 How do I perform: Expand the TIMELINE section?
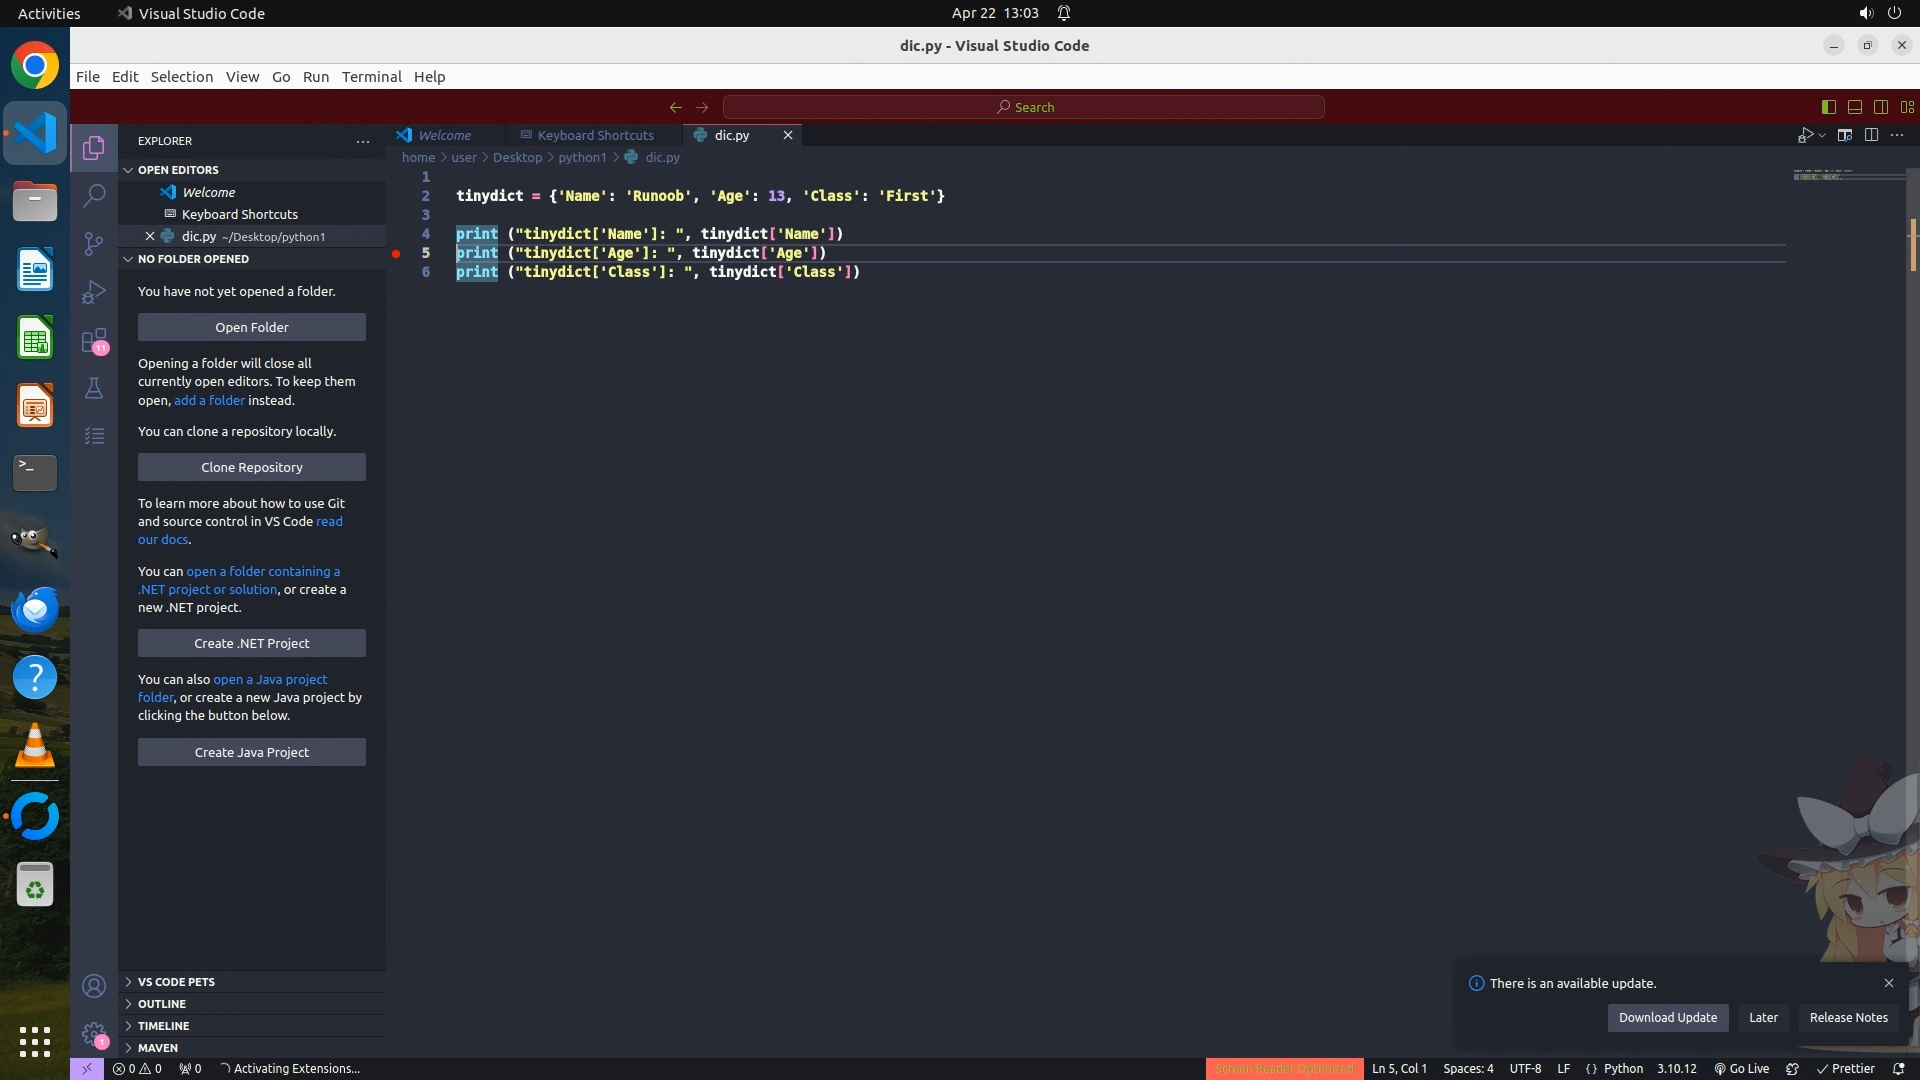(164, 1026)
